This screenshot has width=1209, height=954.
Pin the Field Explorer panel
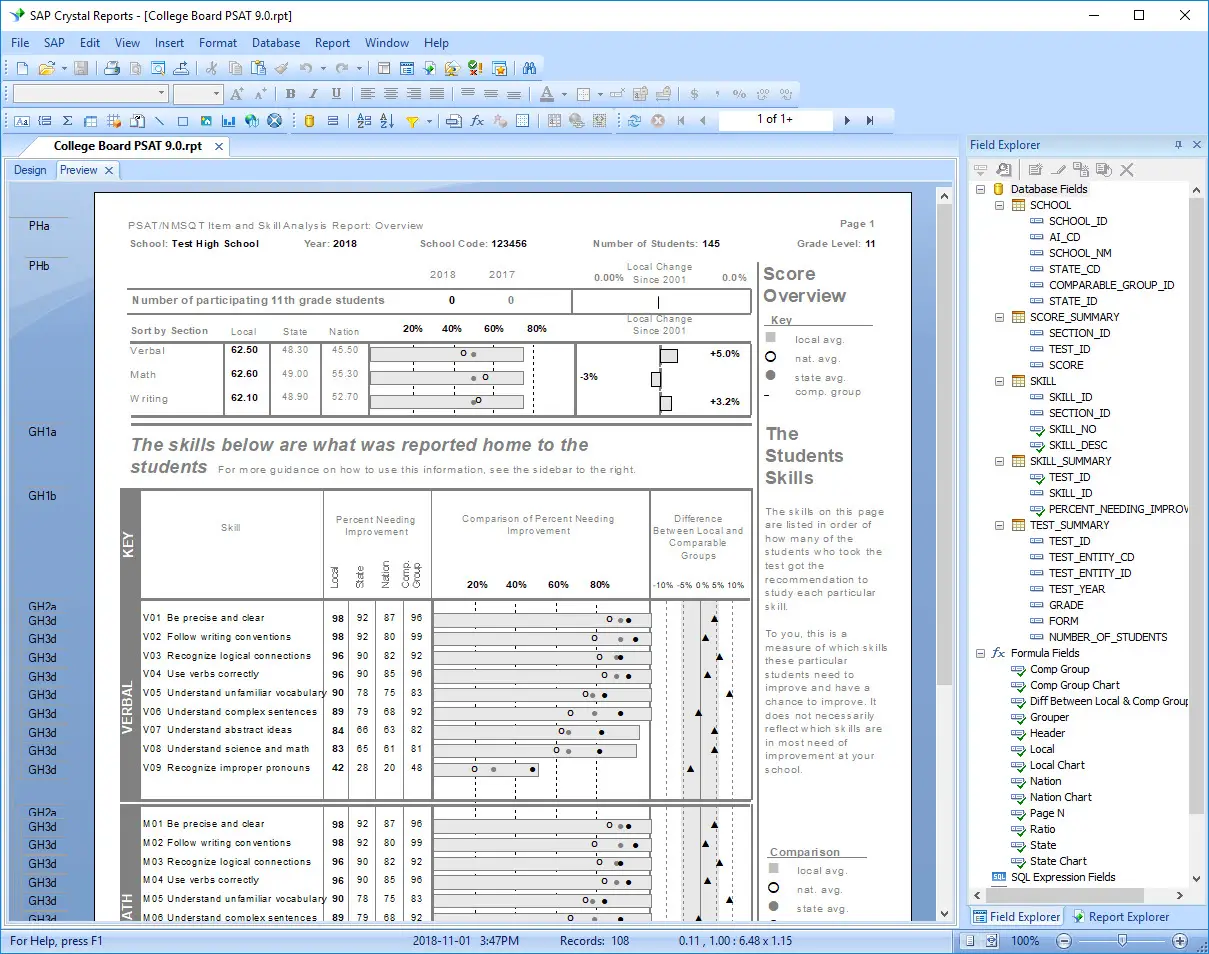[x=1178, y=145]
